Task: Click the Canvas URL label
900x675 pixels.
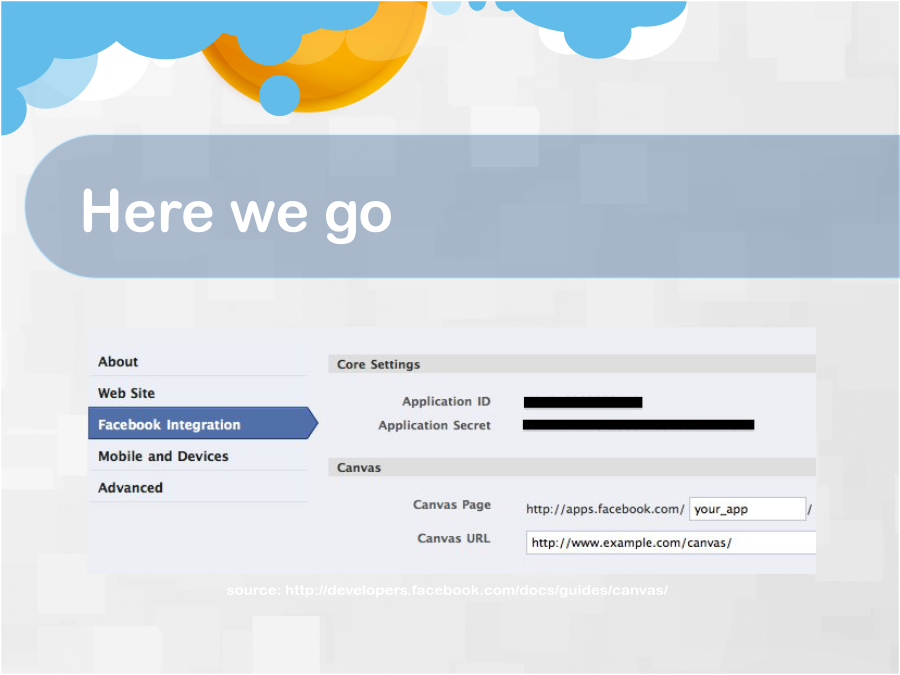Action: click(x=453, y=538)
